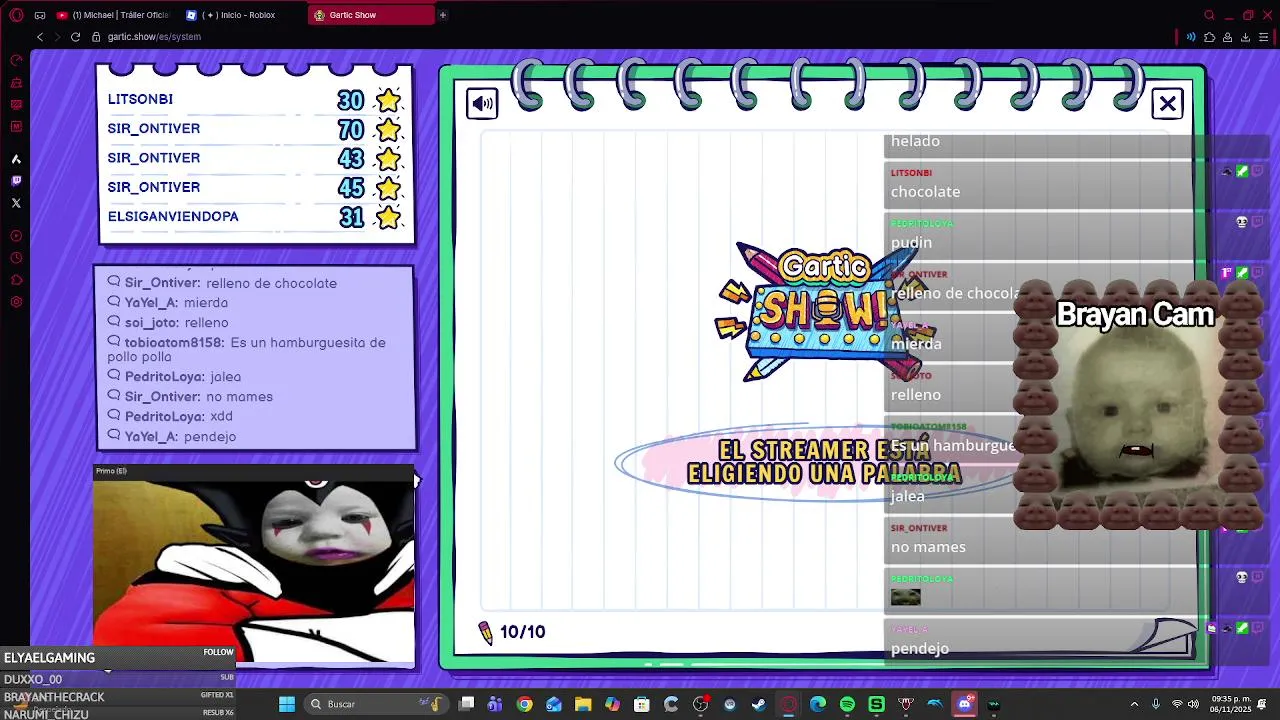Click the YaYel_A 'pendejo' chat message

(172, 436)
